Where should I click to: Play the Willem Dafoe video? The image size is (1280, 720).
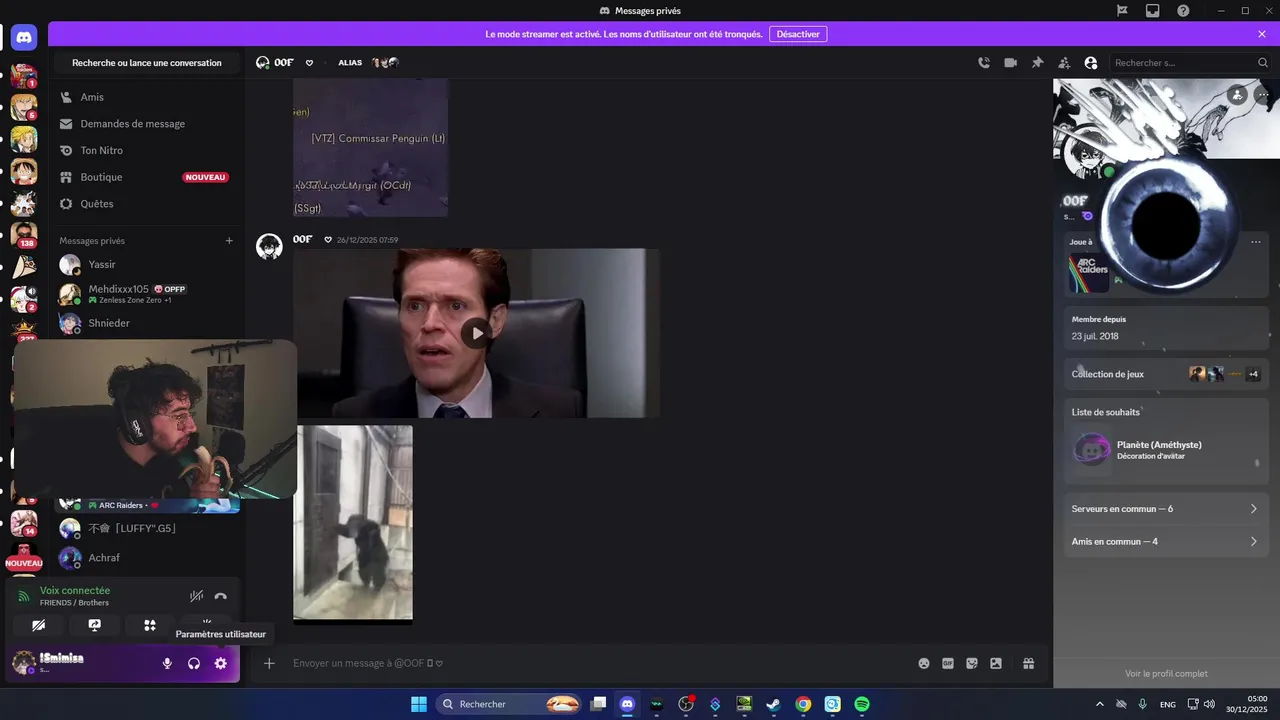tap(477, 333)
